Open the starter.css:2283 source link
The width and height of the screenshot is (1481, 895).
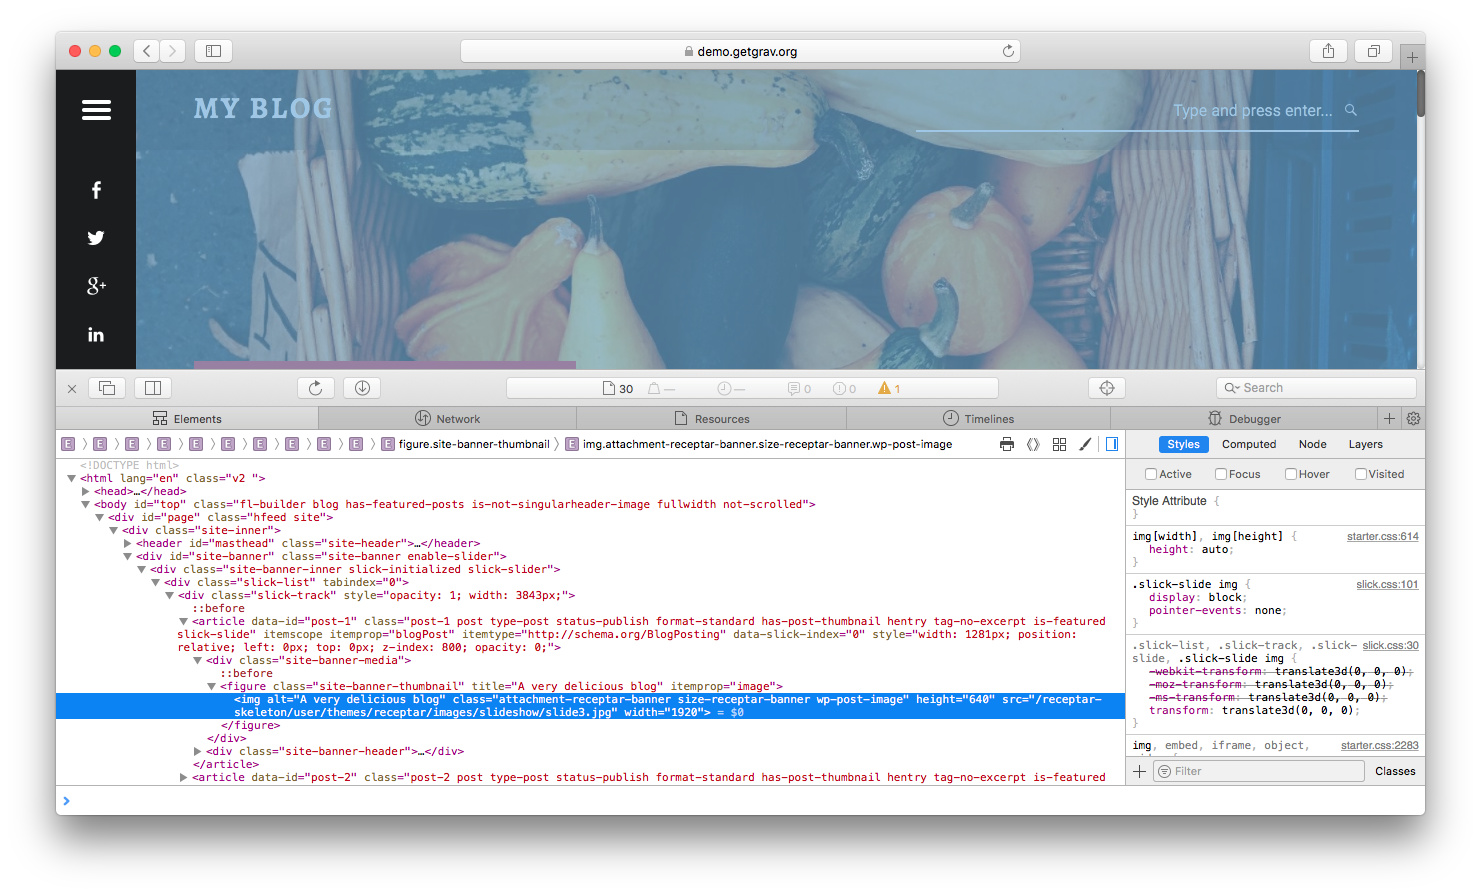1380,746
